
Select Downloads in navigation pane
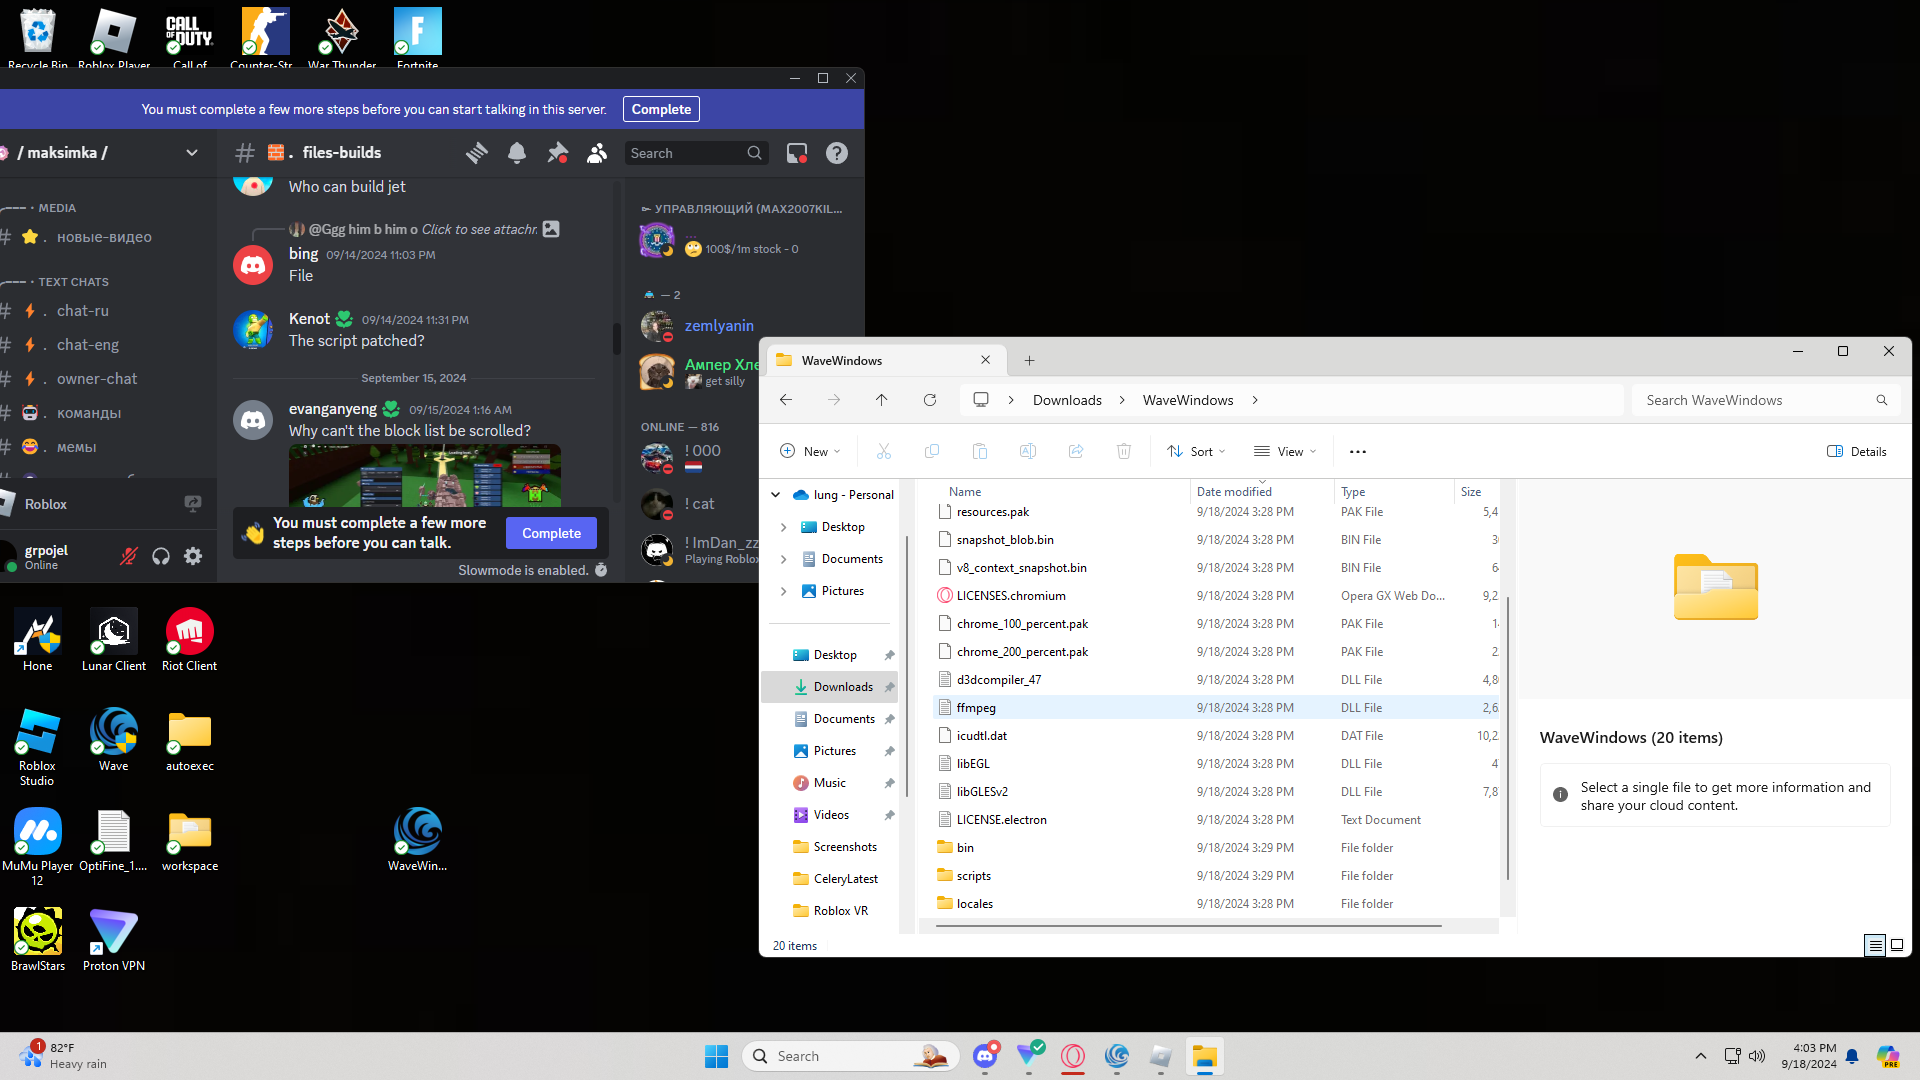coord(842,687)
